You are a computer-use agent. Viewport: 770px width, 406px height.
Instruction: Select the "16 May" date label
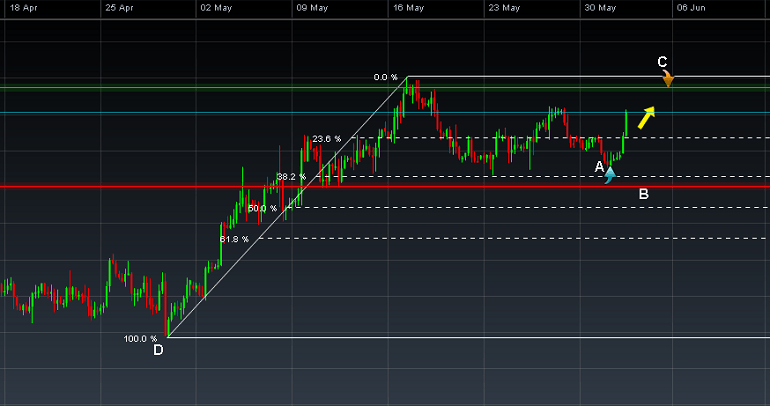click(409, 8)
